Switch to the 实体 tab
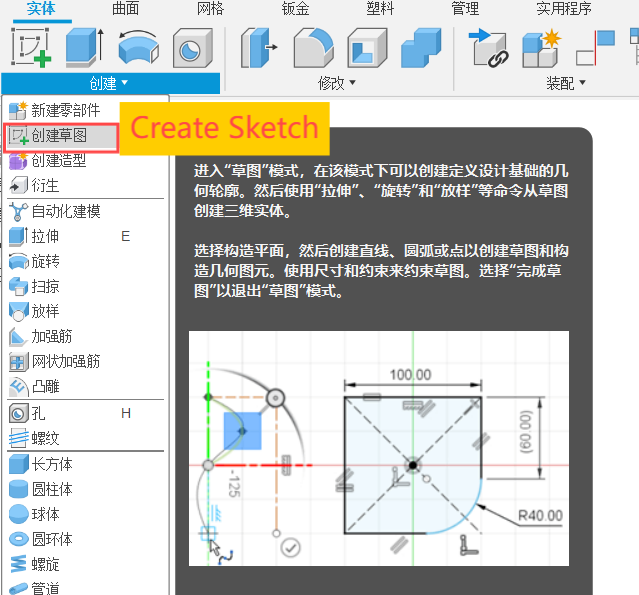Viewport: 639px width, 595px height. point(41,9)
